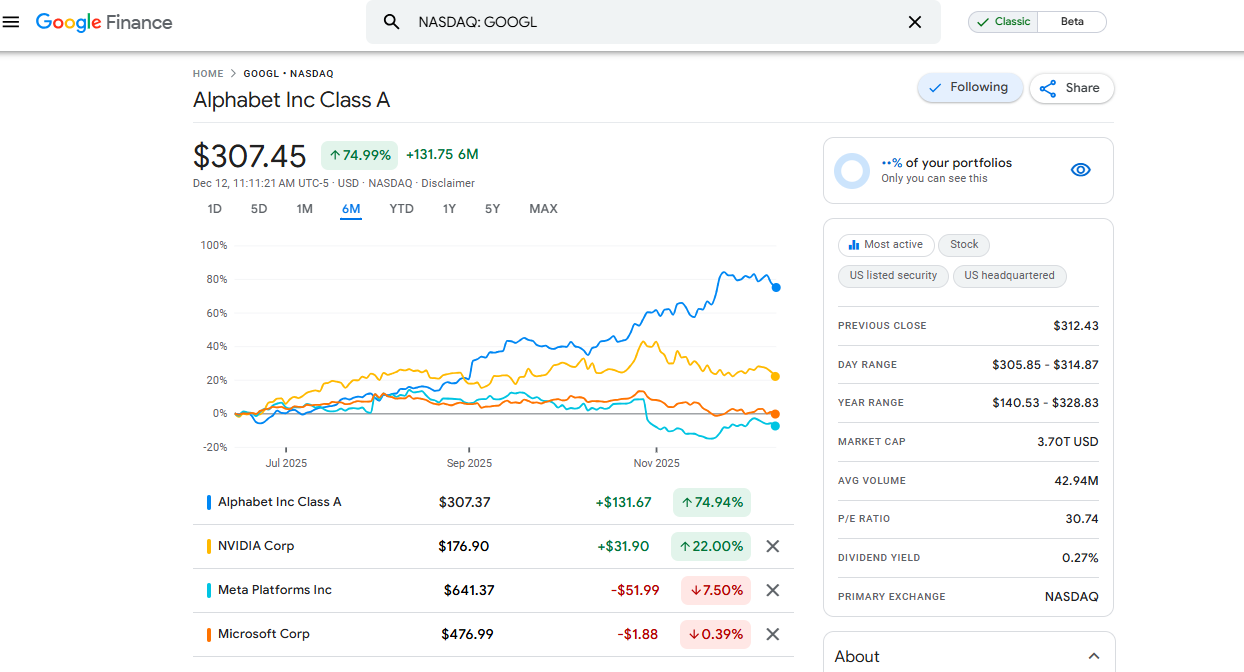Click Microsoft's 0.39% loss badge

coord(716,634)
